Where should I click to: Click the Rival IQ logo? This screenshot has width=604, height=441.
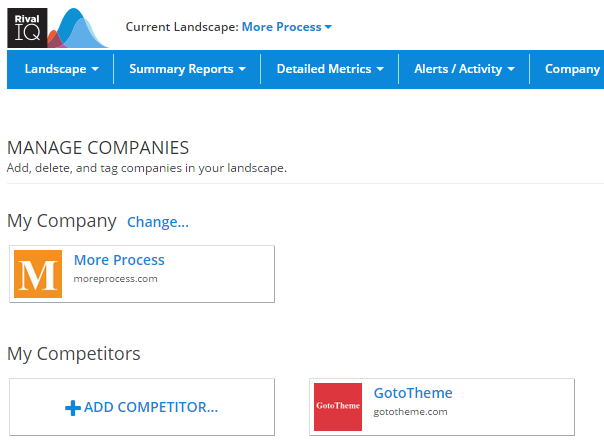click(58, 28)
